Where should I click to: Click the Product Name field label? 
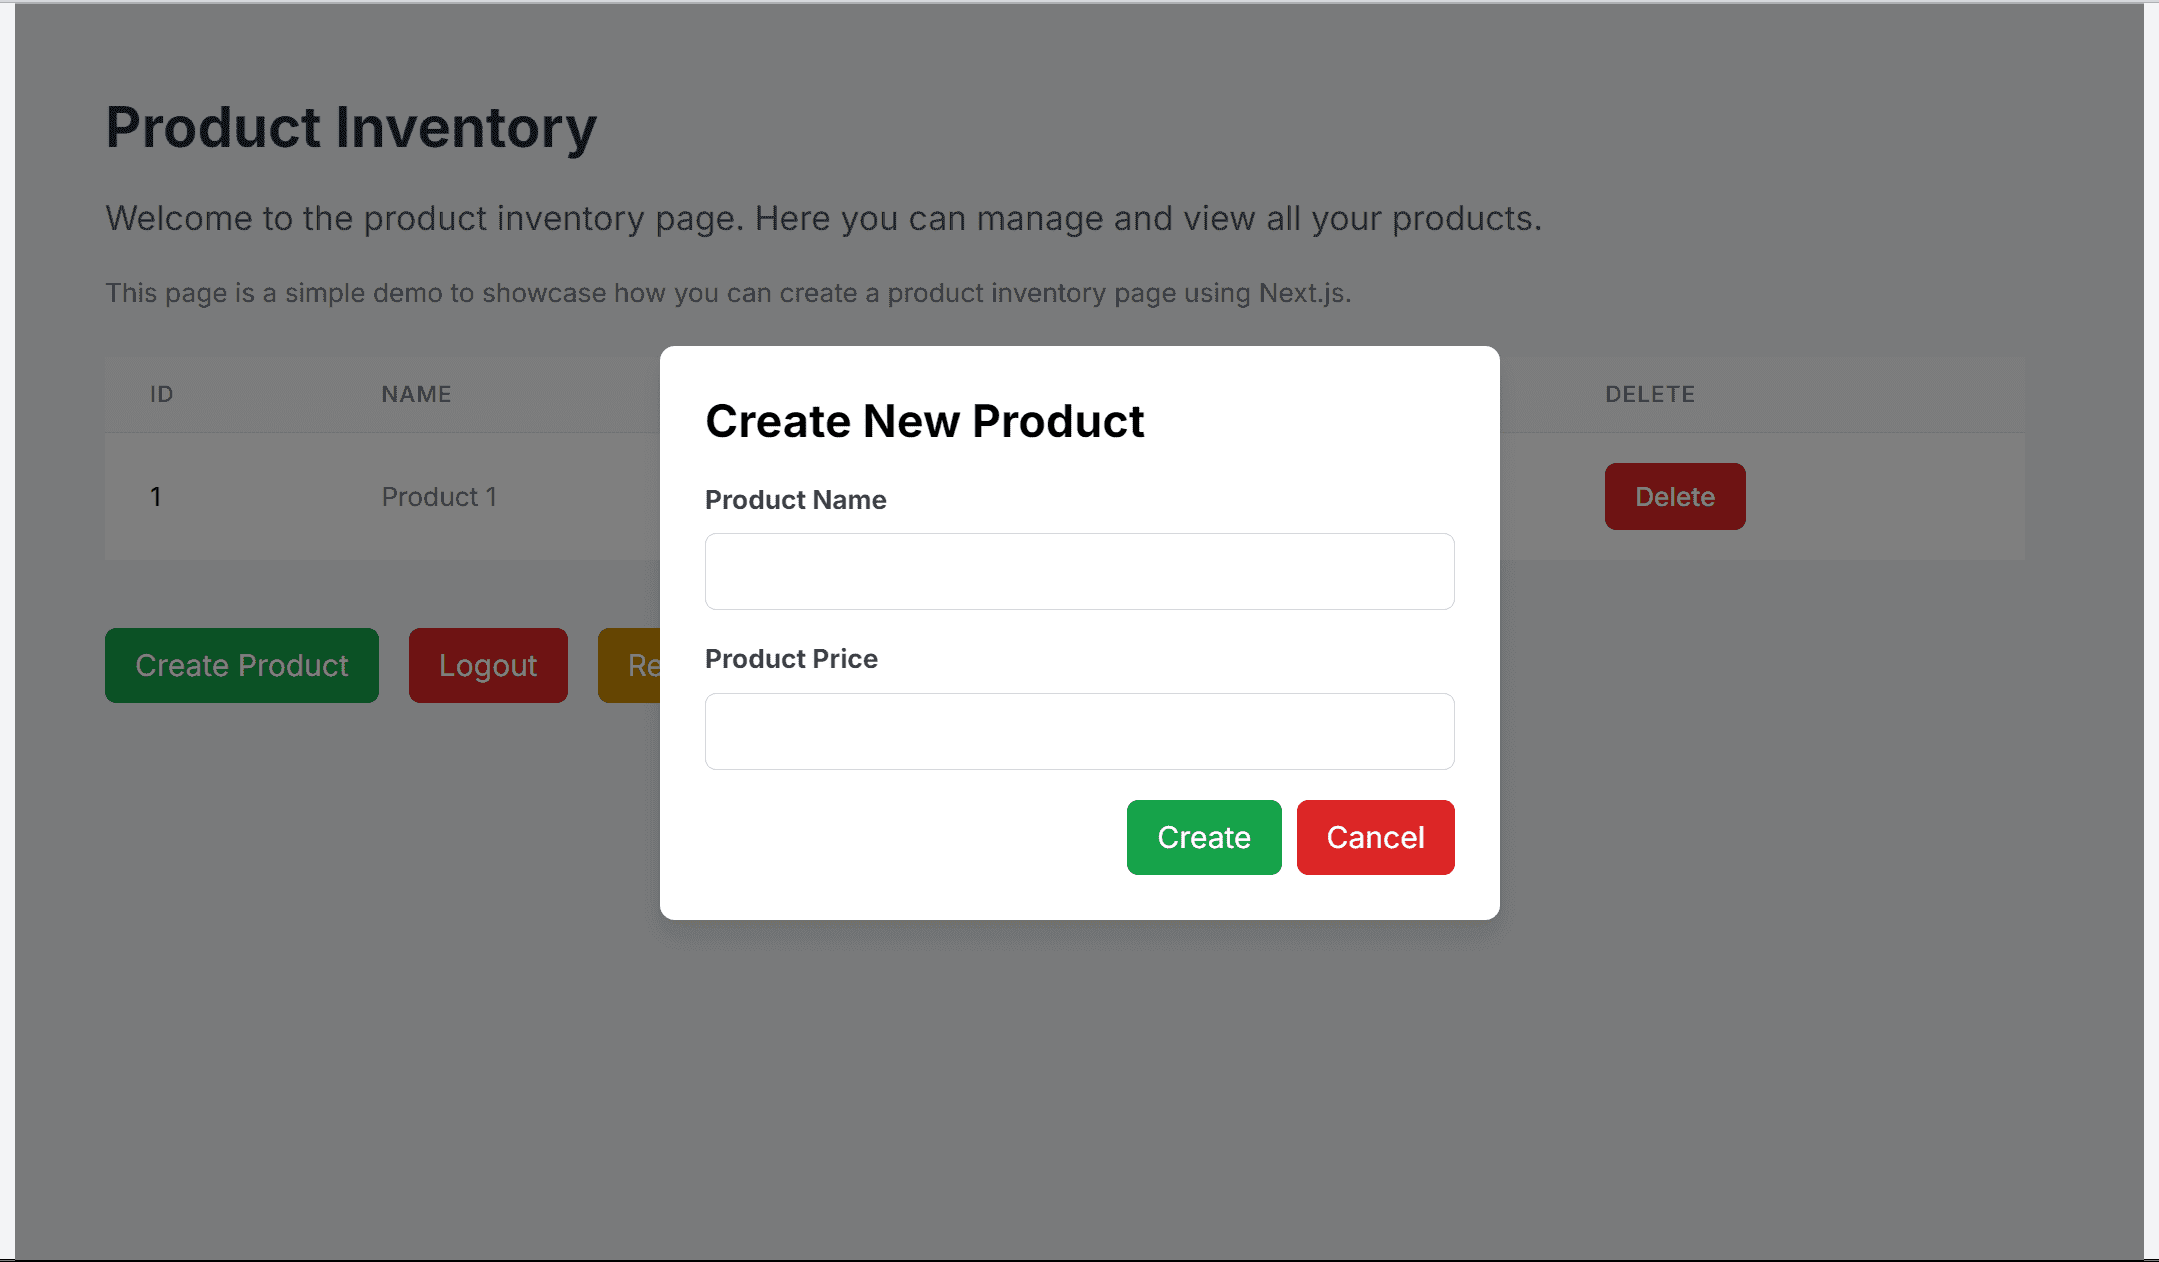796,500
